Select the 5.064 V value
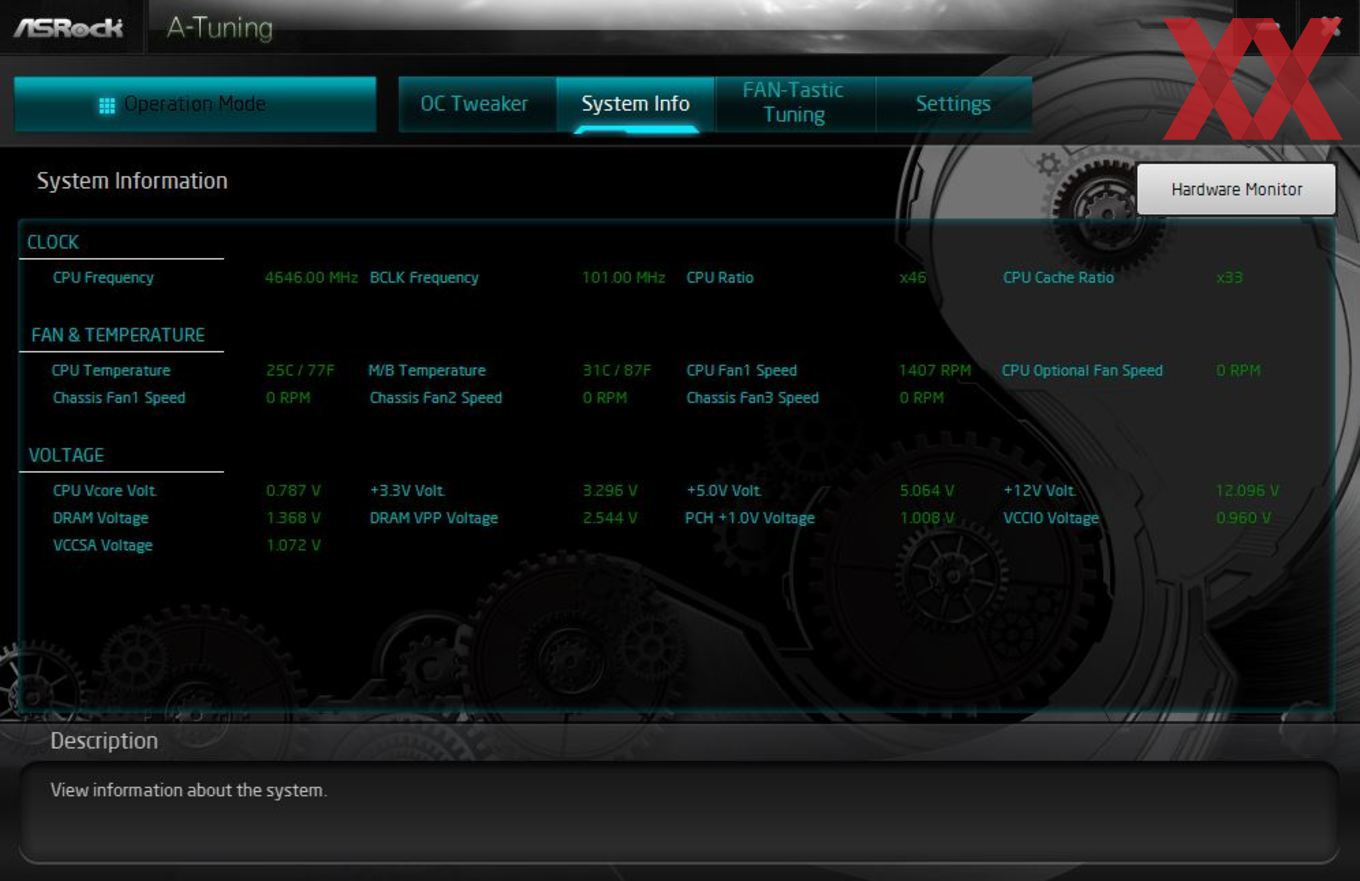1360x881 pixels. coord(927,490)
